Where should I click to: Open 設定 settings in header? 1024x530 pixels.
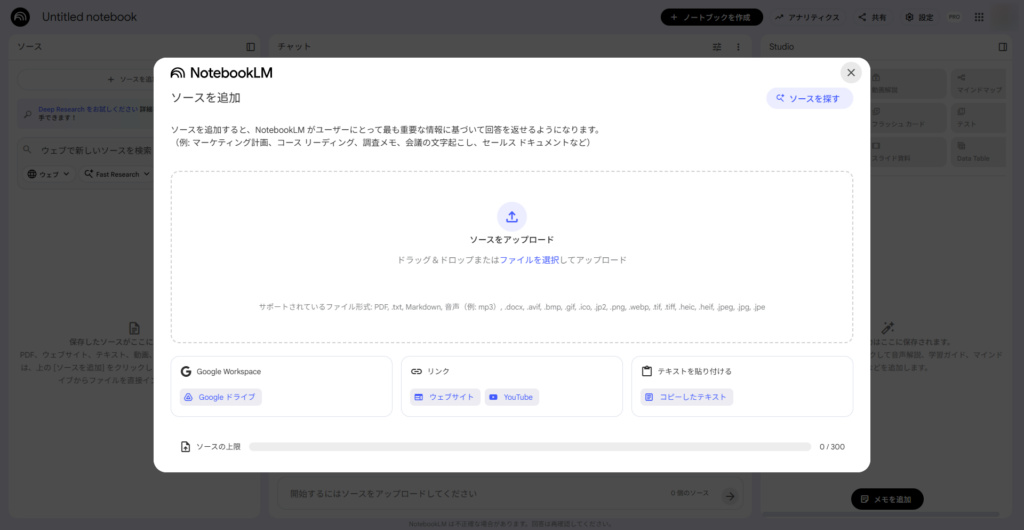(920, 17)
